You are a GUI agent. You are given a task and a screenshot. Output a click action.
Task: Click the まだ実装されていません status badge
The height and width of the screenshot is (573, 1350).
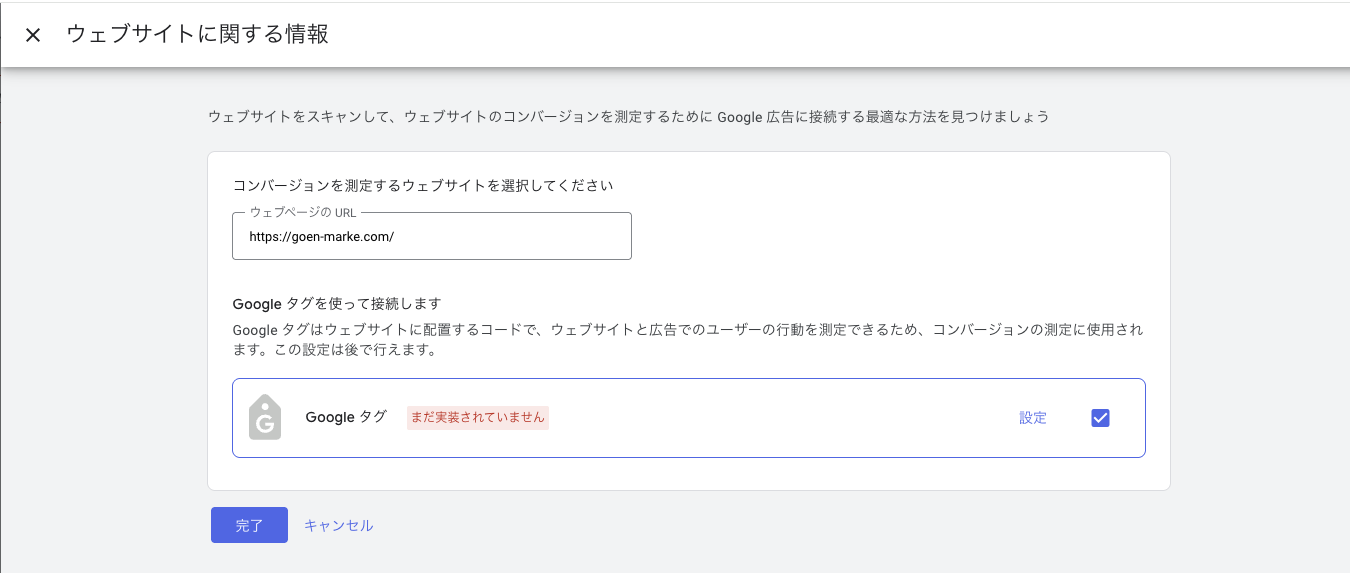[x=478, y=418]
